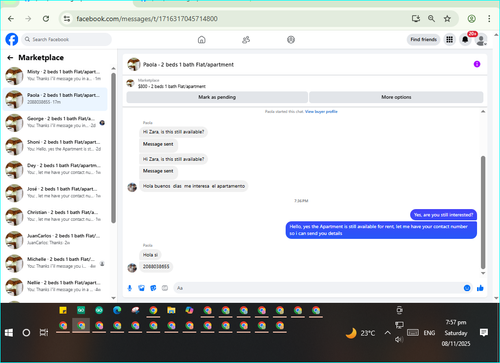Bookmark this page with the star icon

coord(447,19)
